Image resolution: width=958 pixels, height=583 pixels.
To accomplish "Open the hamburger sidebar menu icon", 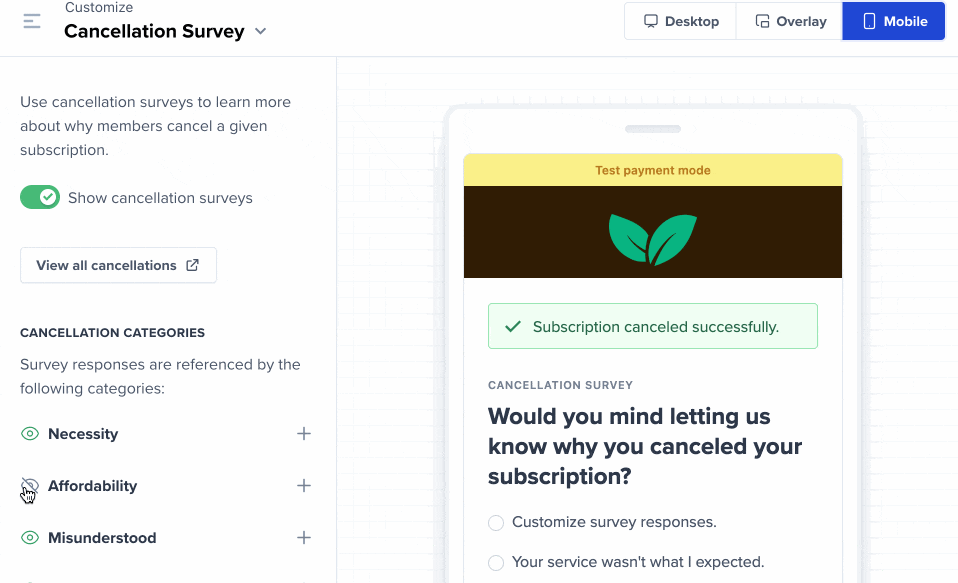I will pyautogui.click(x=32, y=21).
